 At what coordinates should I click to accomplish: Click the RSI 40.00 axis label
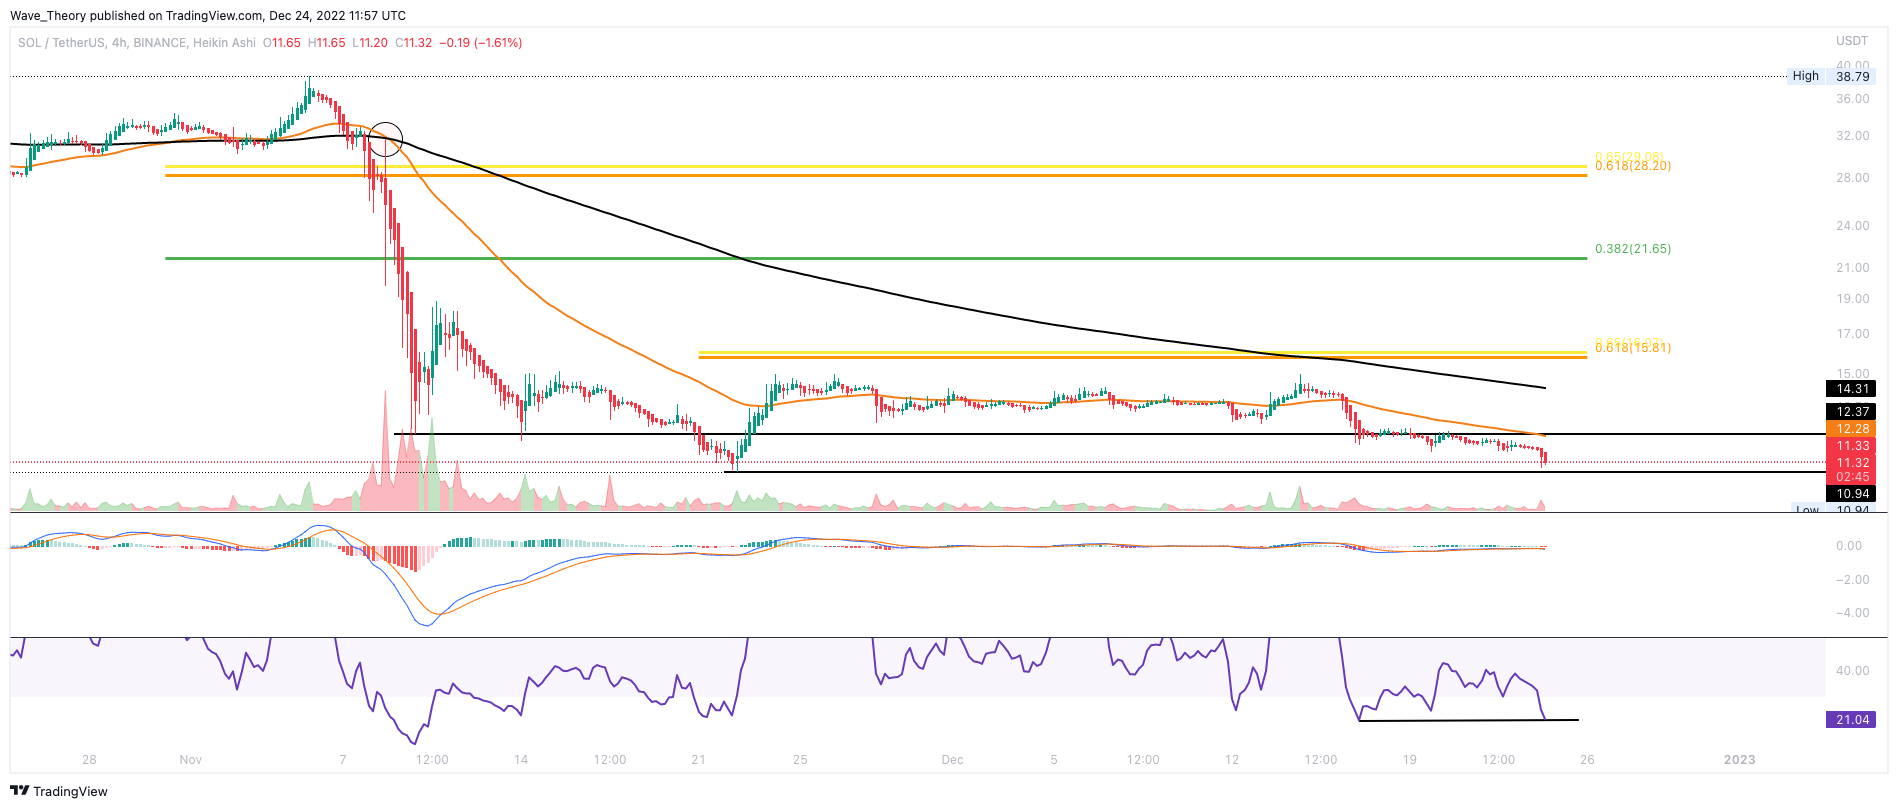coord(1852,671)
